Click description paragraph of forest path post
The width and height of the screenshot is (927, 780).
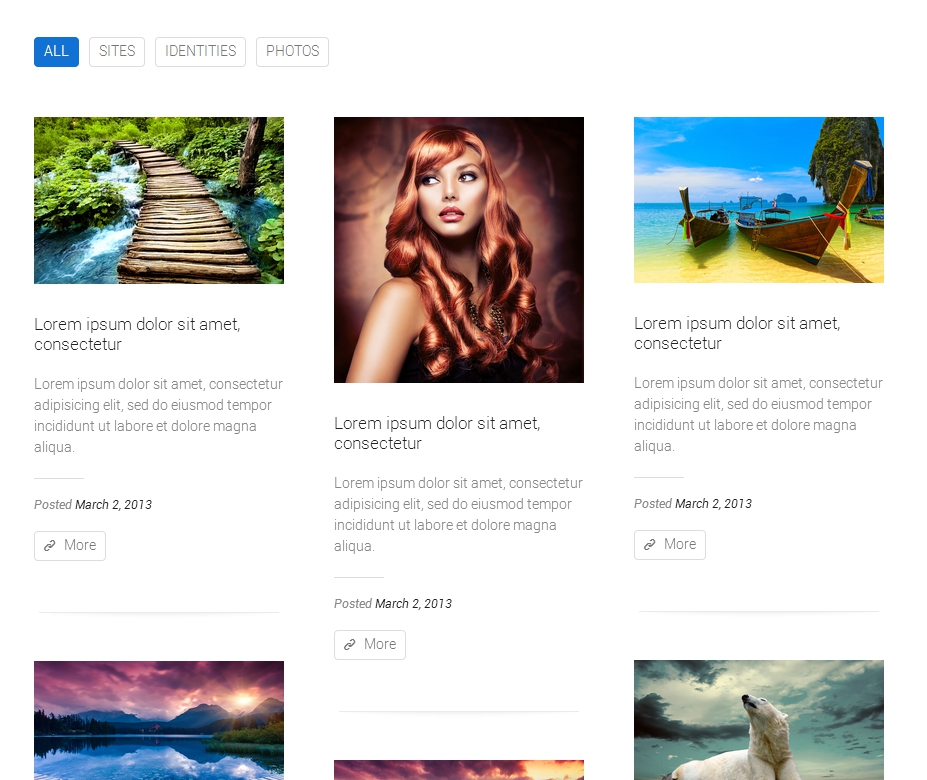[158, 415]
